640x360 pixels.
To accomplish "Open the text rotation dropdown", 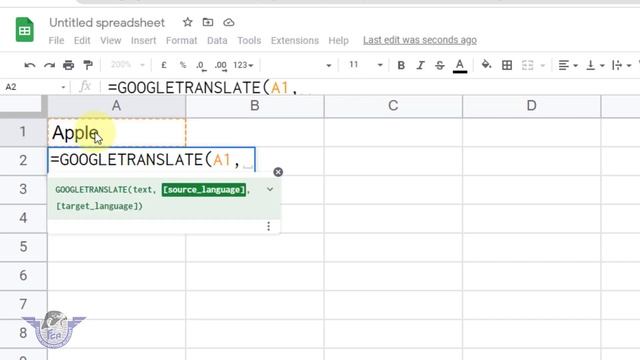I will click(622, 65).
